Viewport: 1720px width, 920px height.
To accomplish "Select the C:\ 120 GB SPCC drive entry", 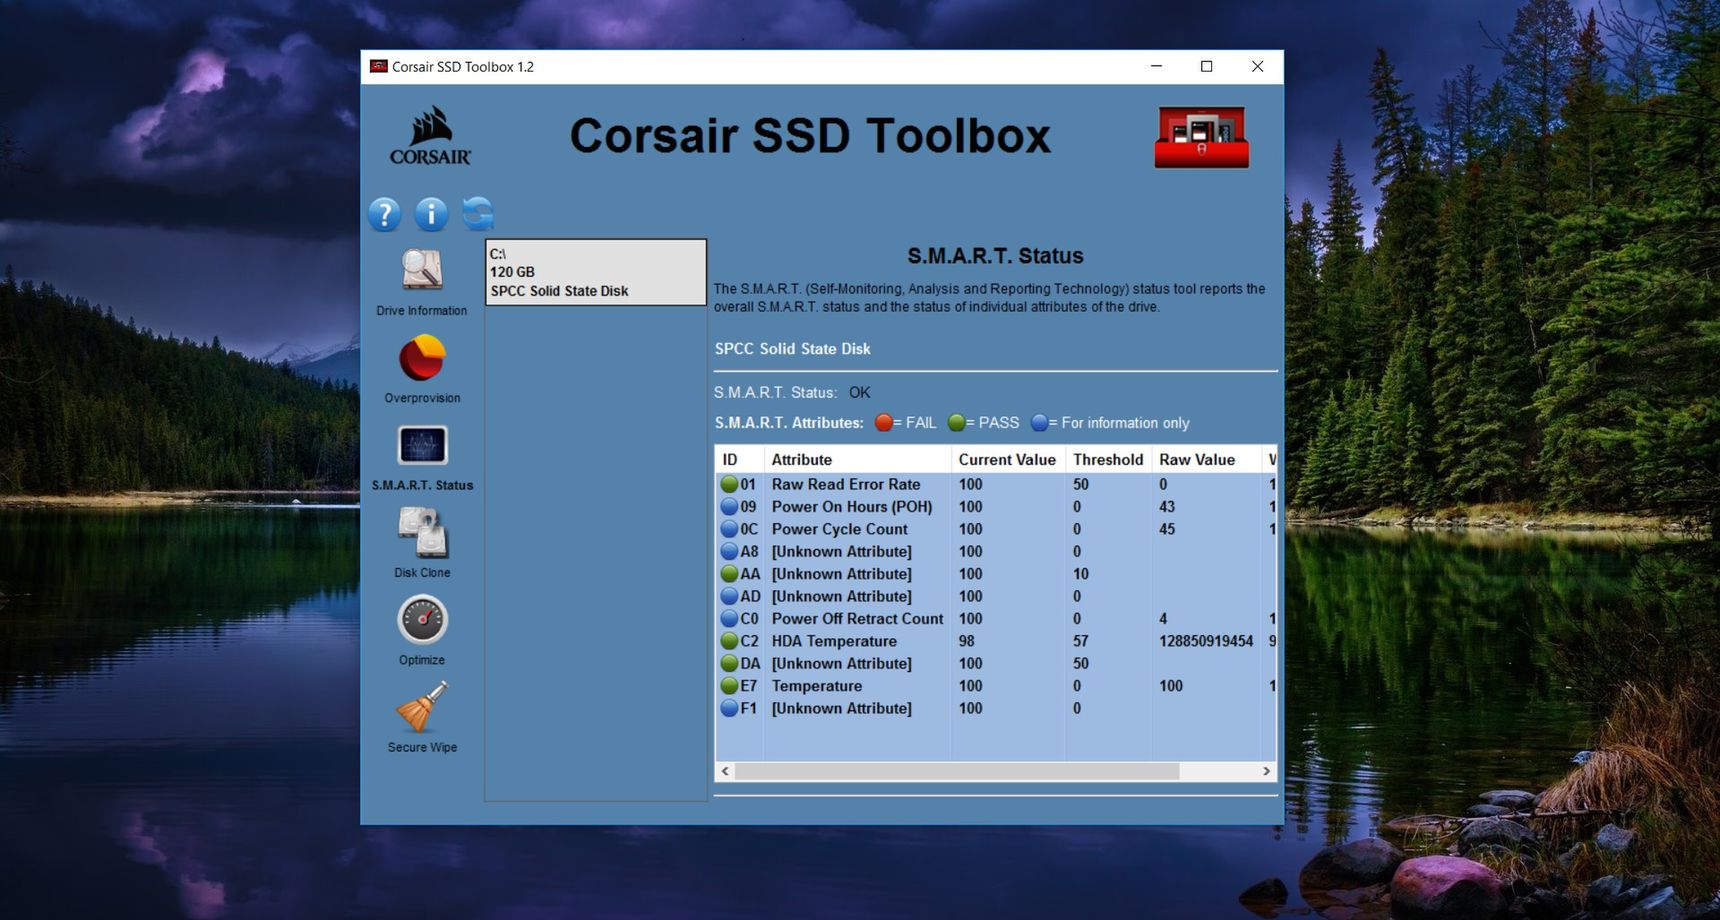I will [x=596, y=272].
